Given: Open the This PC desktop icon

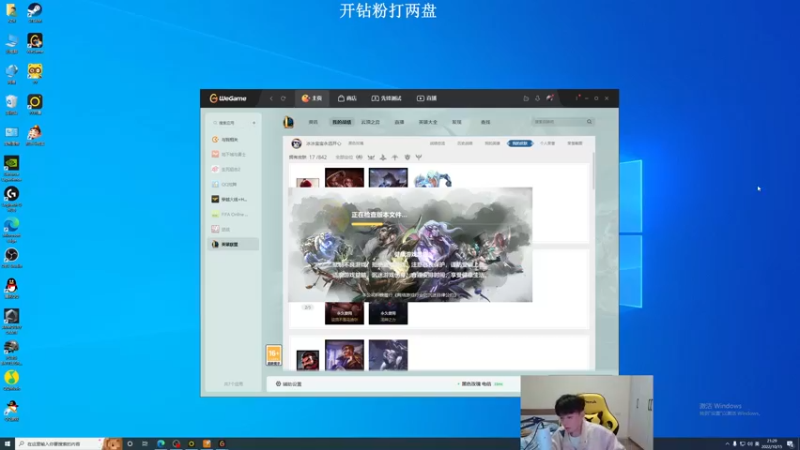Looking at the screenshot, I should click(11, 43).
